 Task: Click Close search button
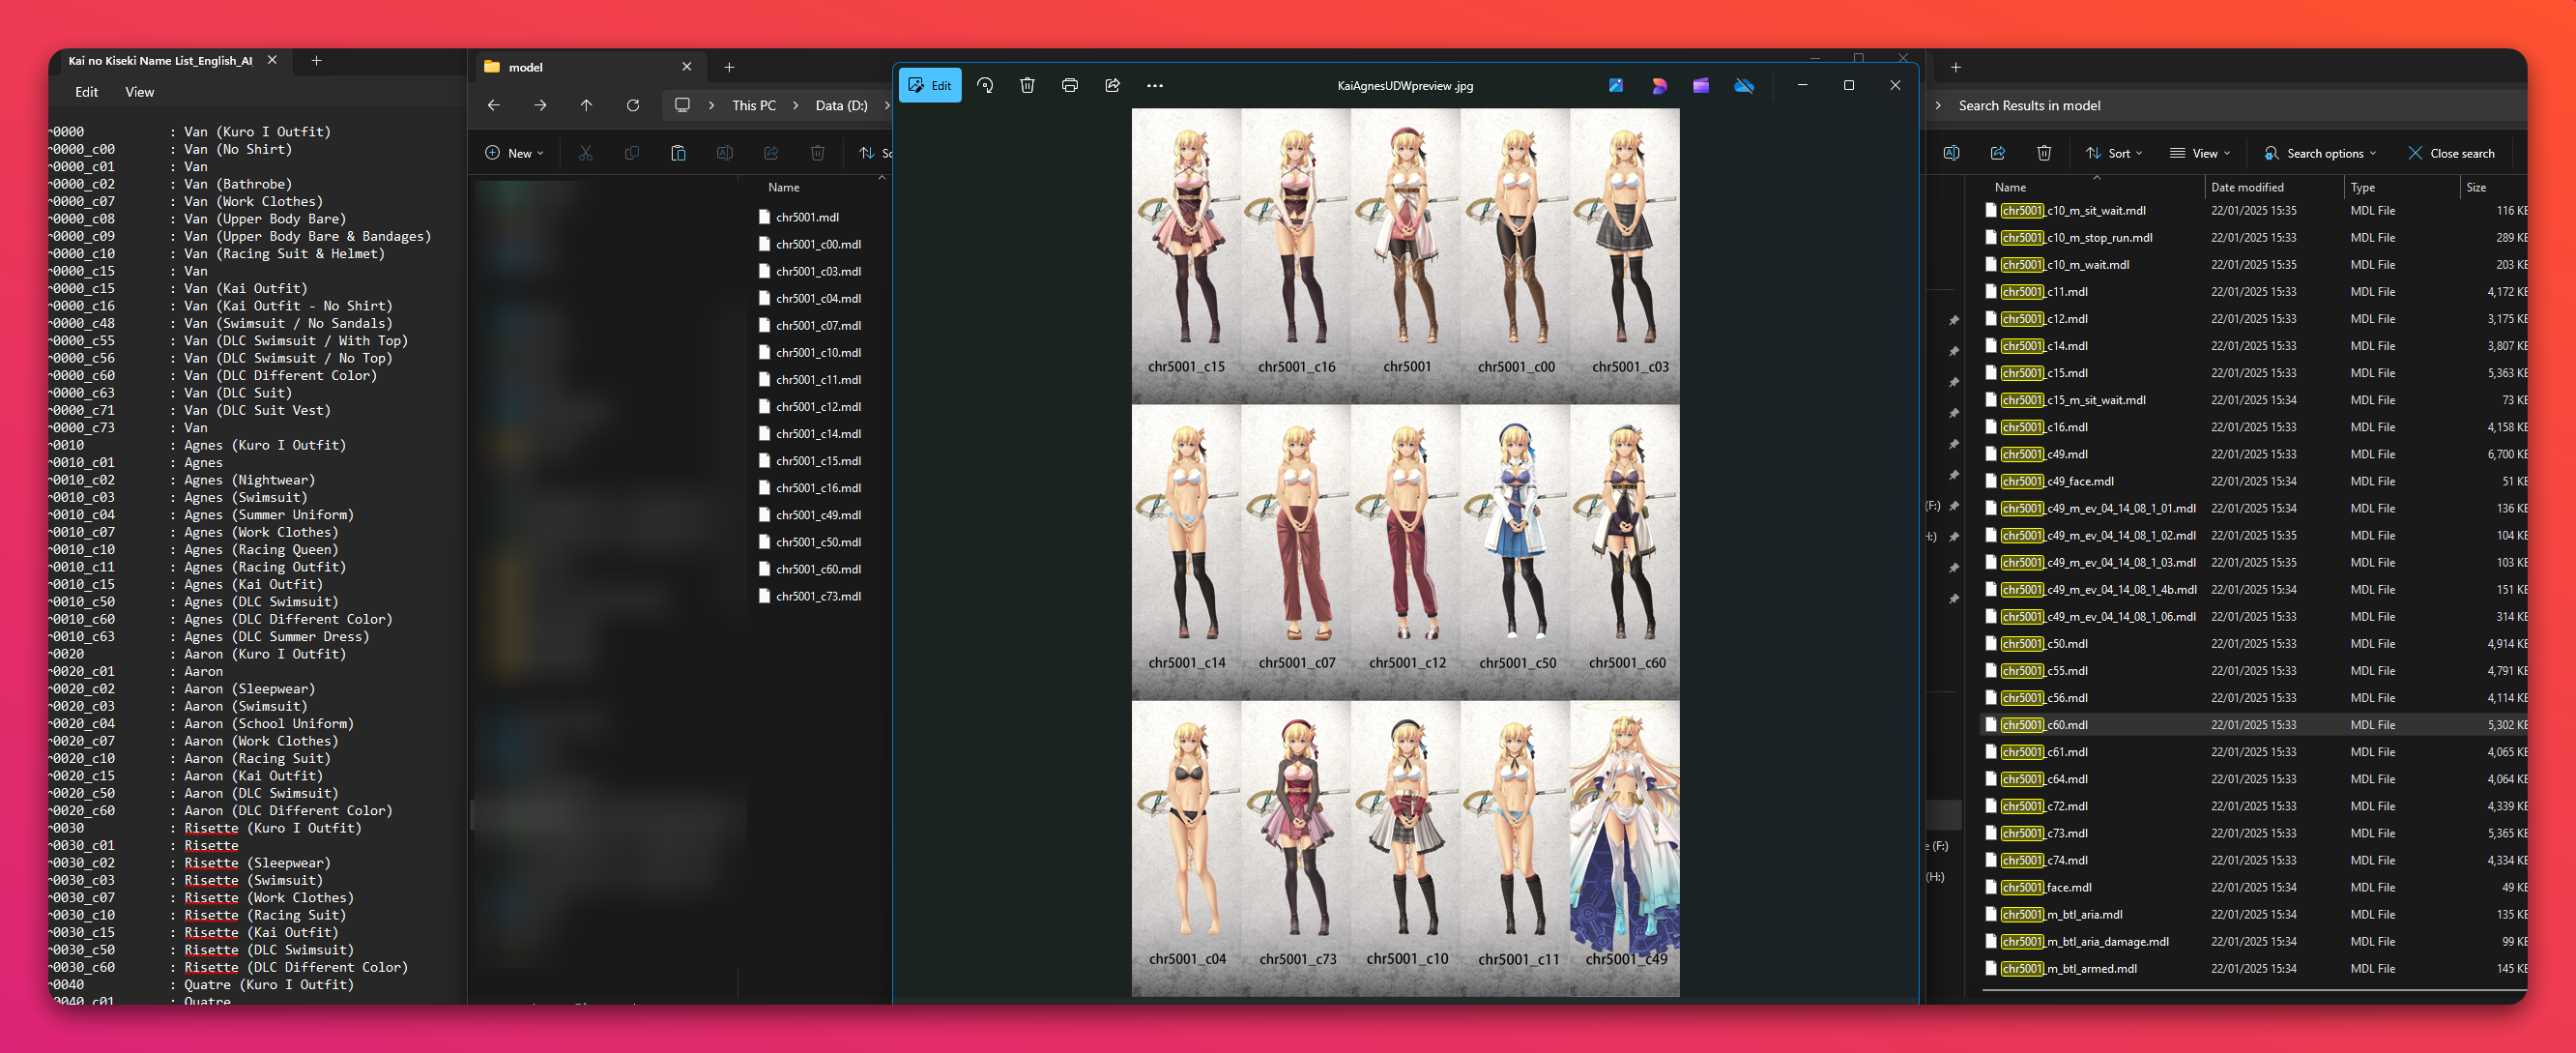[2451, 153]
